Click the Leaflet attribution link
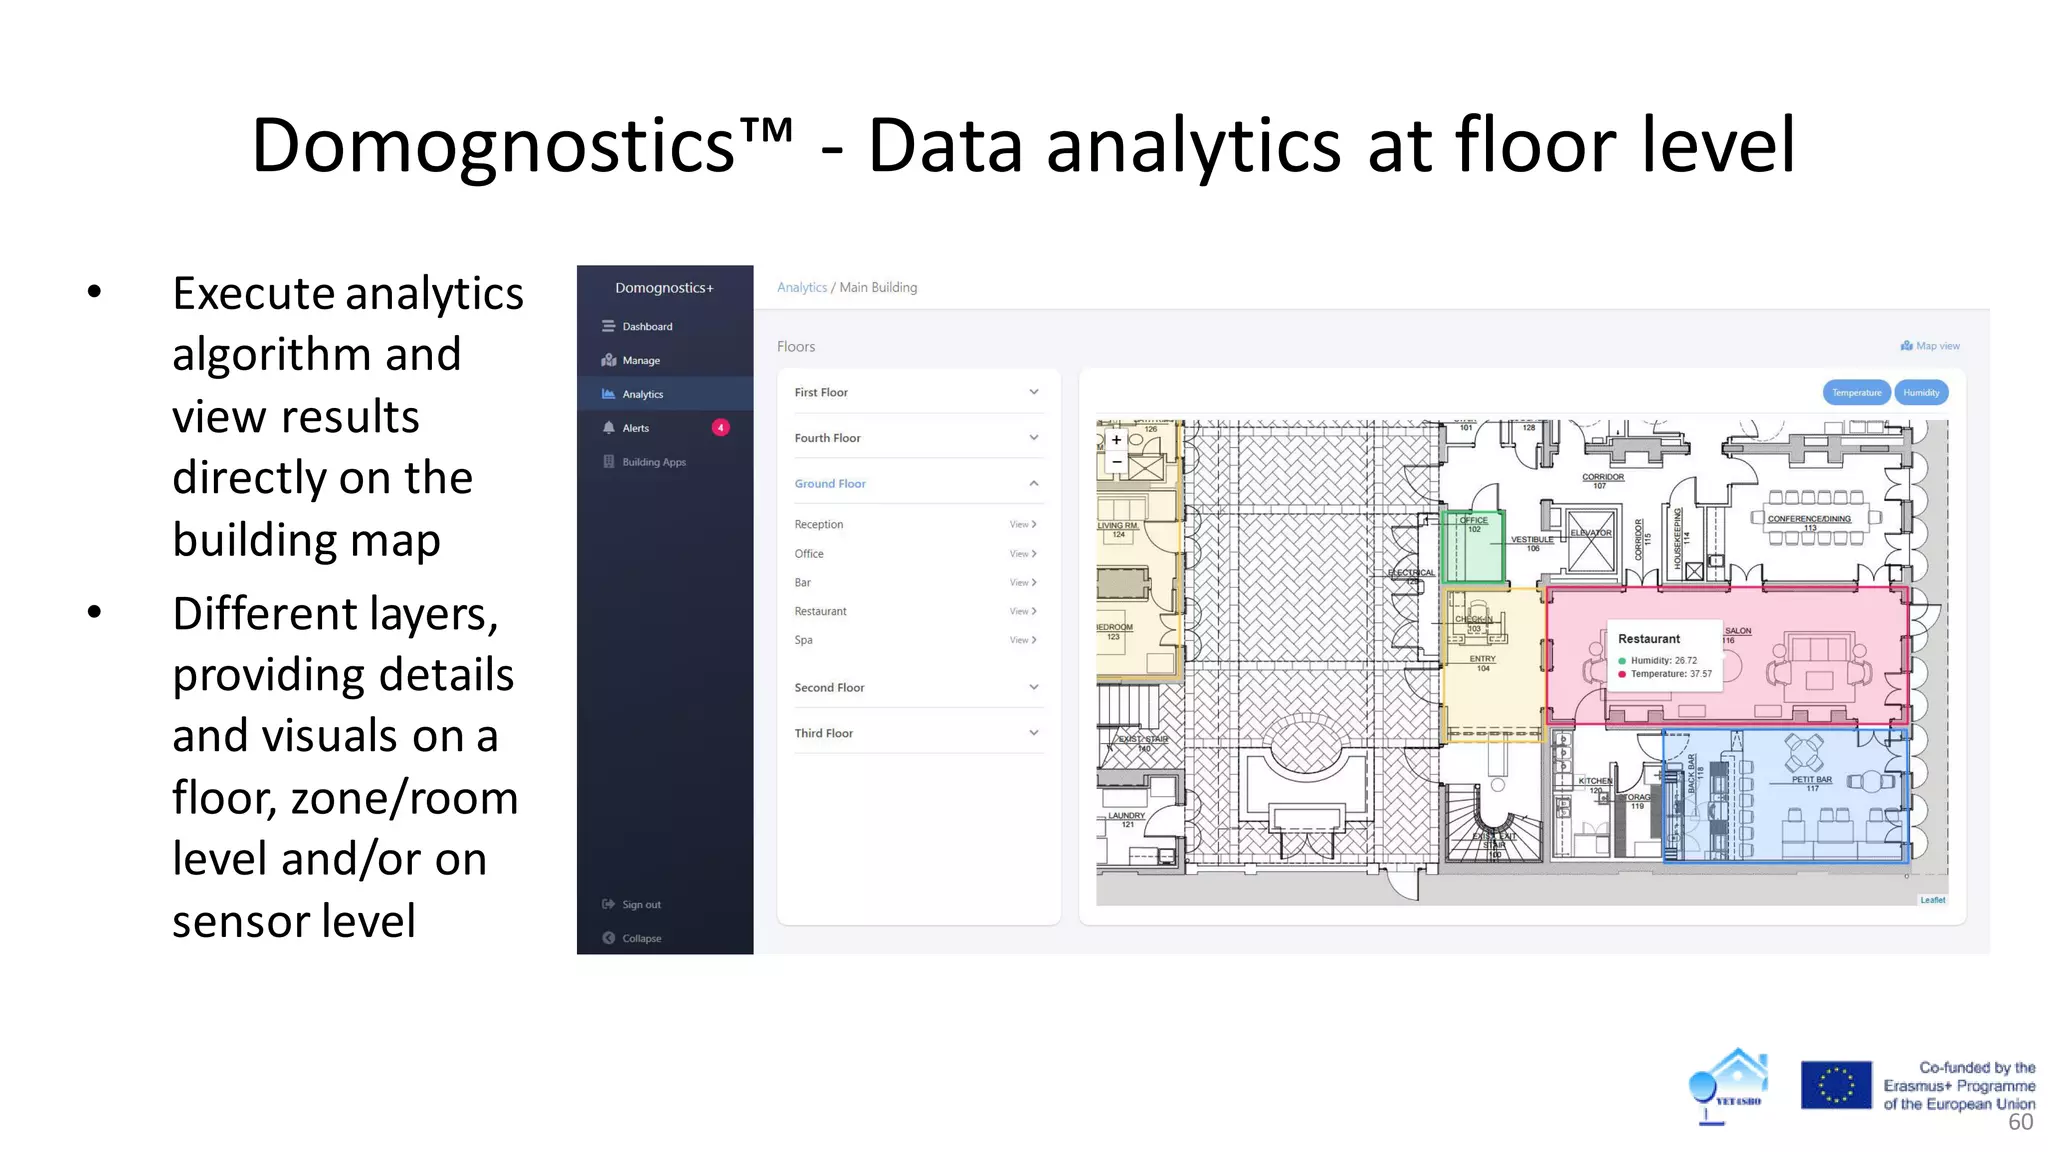 pyautogui.click(x=1932, y=900)
